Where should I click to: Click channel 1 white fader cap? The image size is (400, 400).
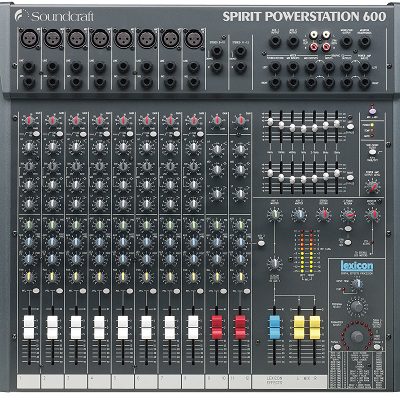pyautogui.click(x=29, y=327)
